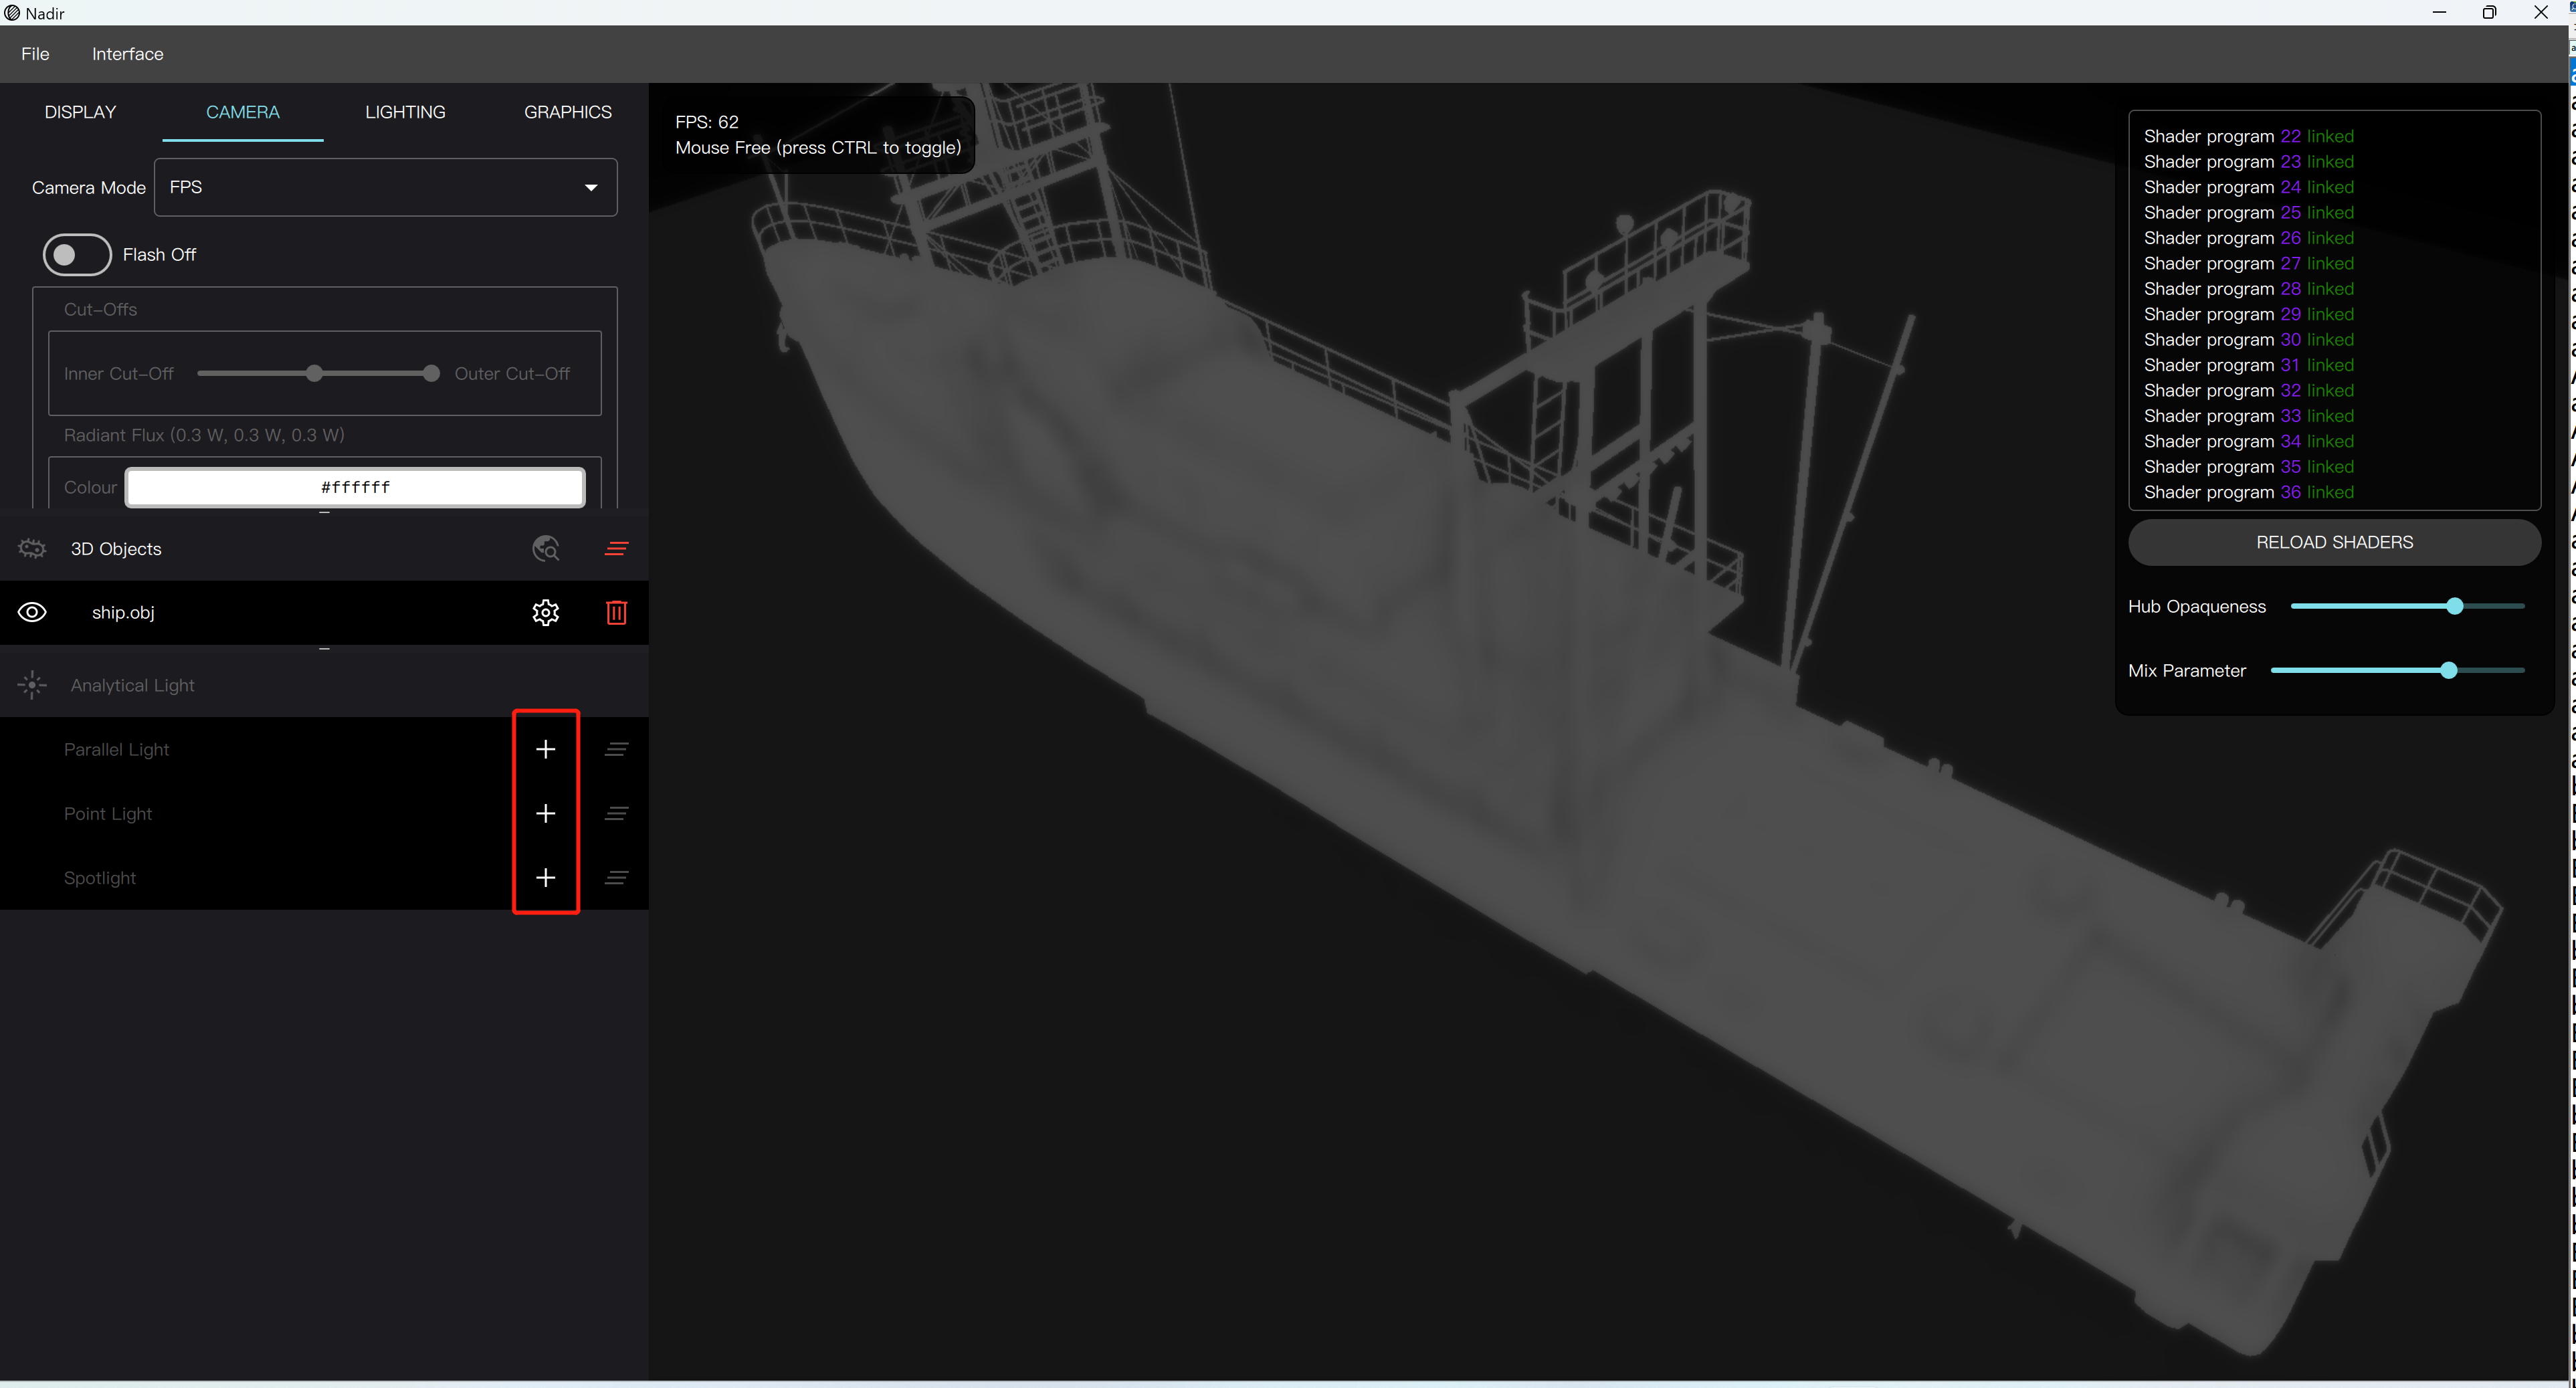Screen dimensions: 2576x1388
Task: Adjust the Hub Opaqueness slider handle
Action: (x=2454, y=606)
